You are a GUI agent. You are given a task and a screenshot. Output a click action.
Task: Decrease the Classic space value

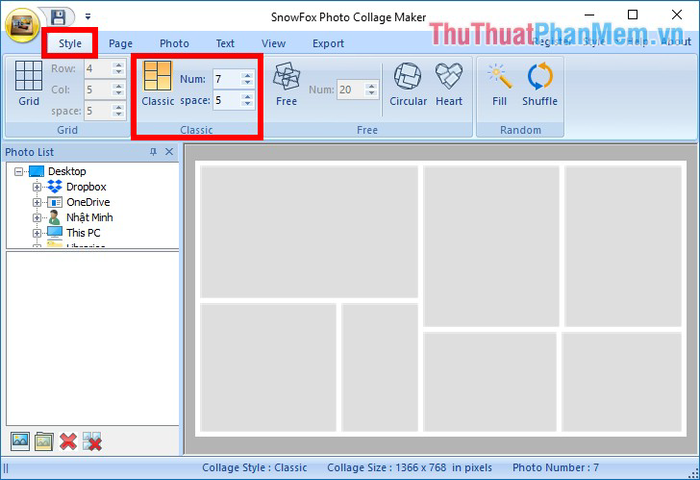click(247, 104)
